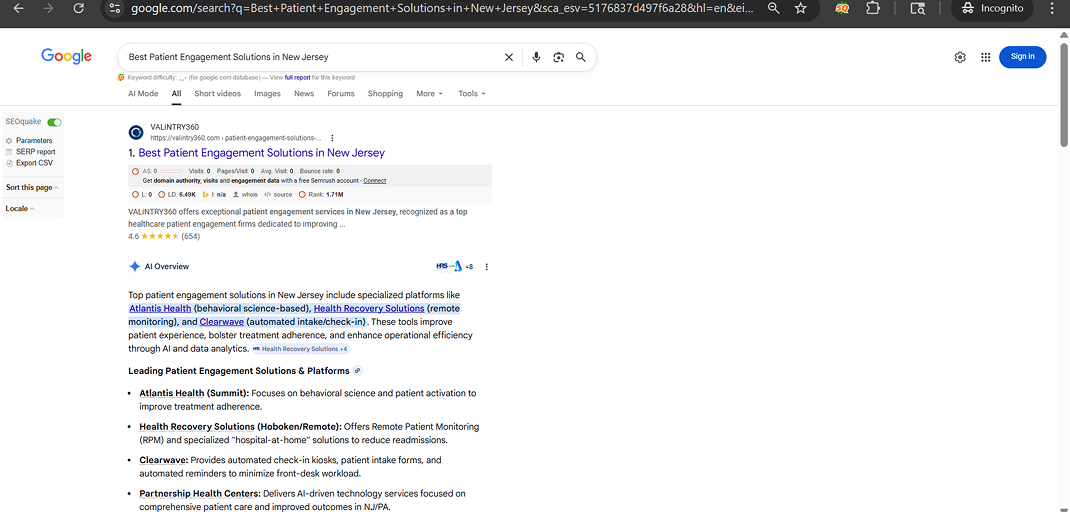
Task: Open the Tools dropdown
Action: [x=471, y=94]
